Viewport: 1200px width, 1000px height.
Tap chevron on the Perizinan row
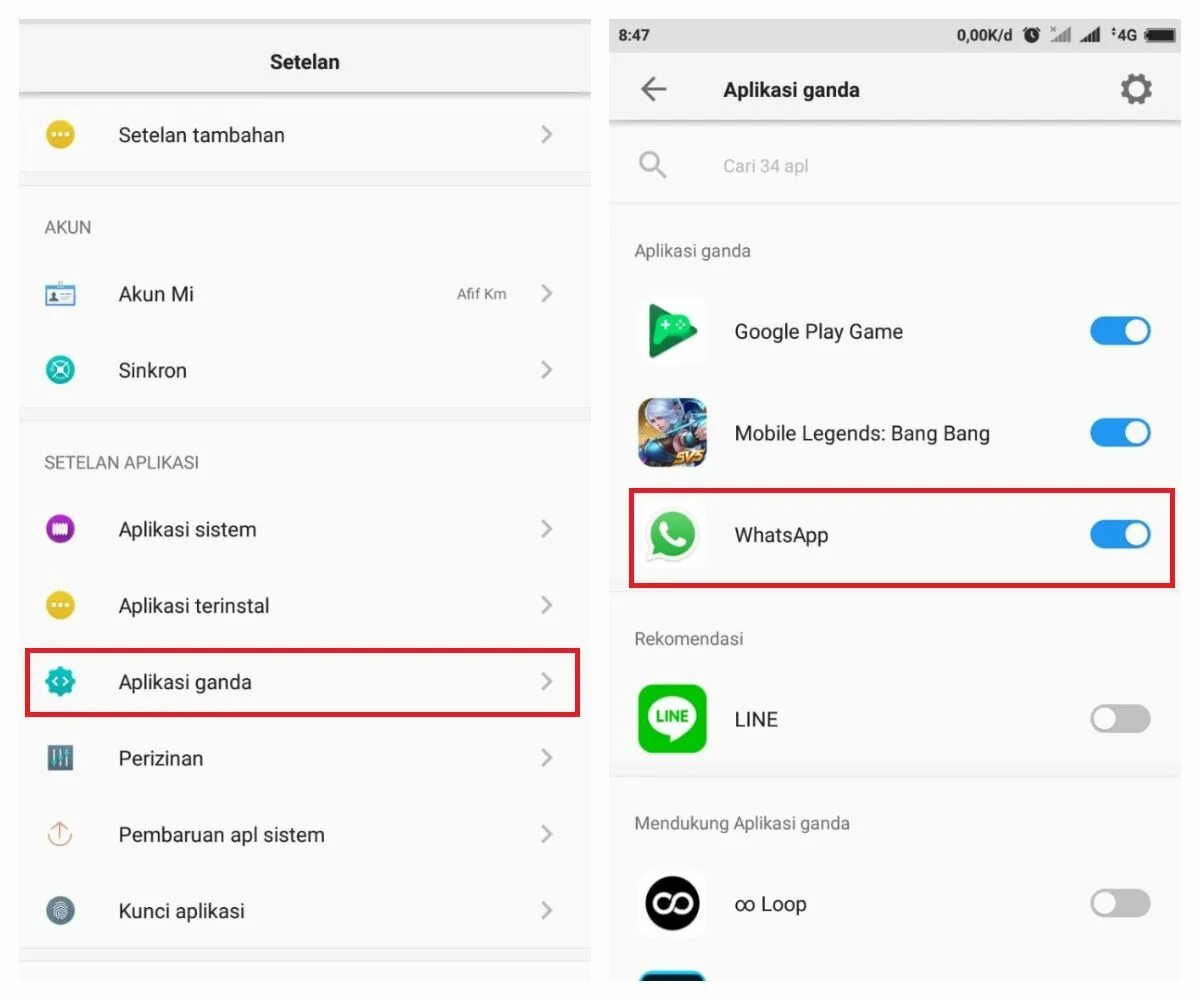coord(546,758)
